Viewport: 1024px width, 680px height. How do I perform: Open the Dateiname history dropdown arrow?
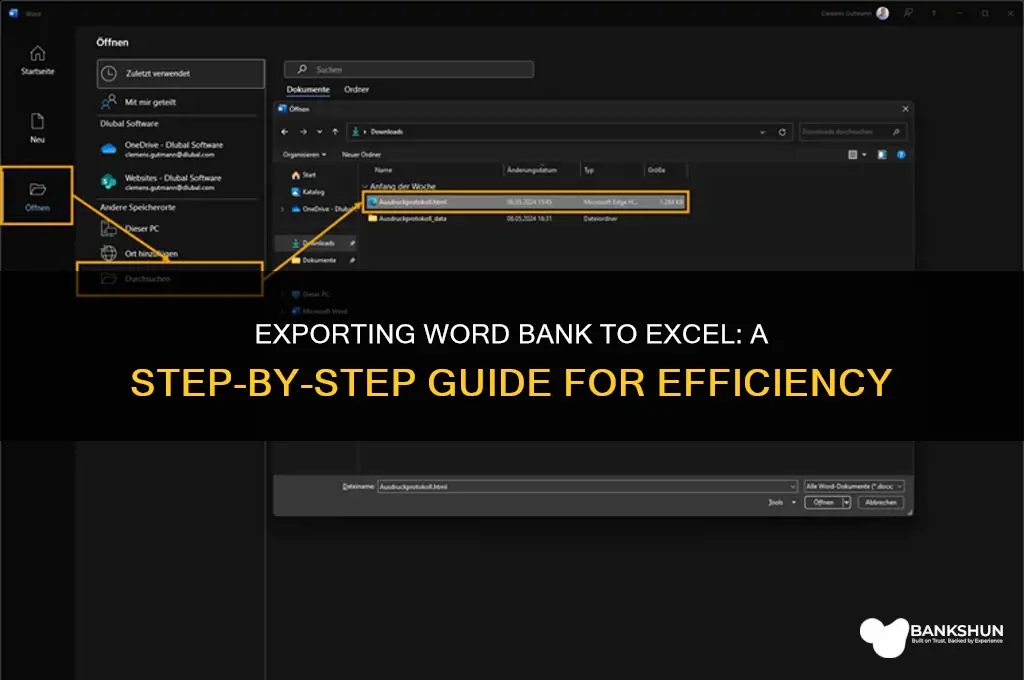click(x=793, y=487)
